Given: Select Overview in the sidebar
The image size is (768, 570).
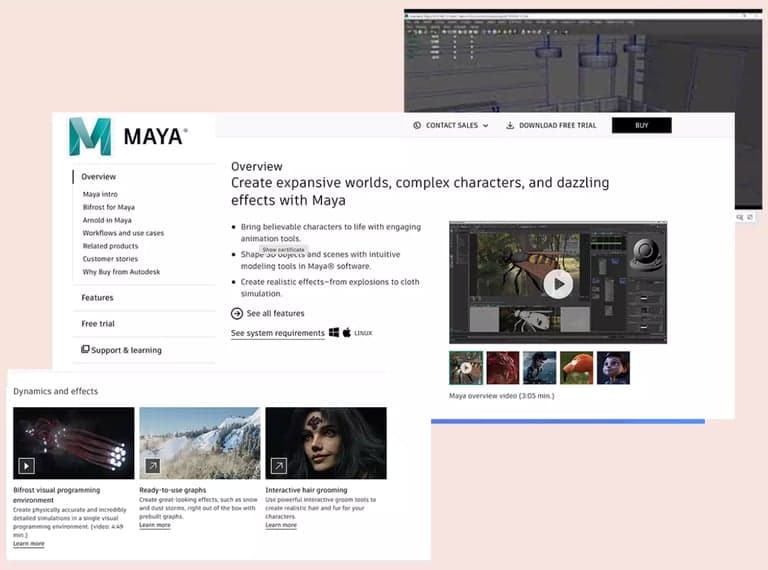Looking at the screenshot, I should coord(98,177).
